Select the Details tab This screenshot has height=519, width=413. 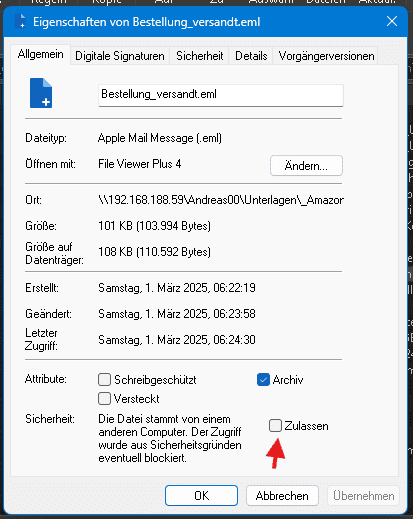pos(251,56)
